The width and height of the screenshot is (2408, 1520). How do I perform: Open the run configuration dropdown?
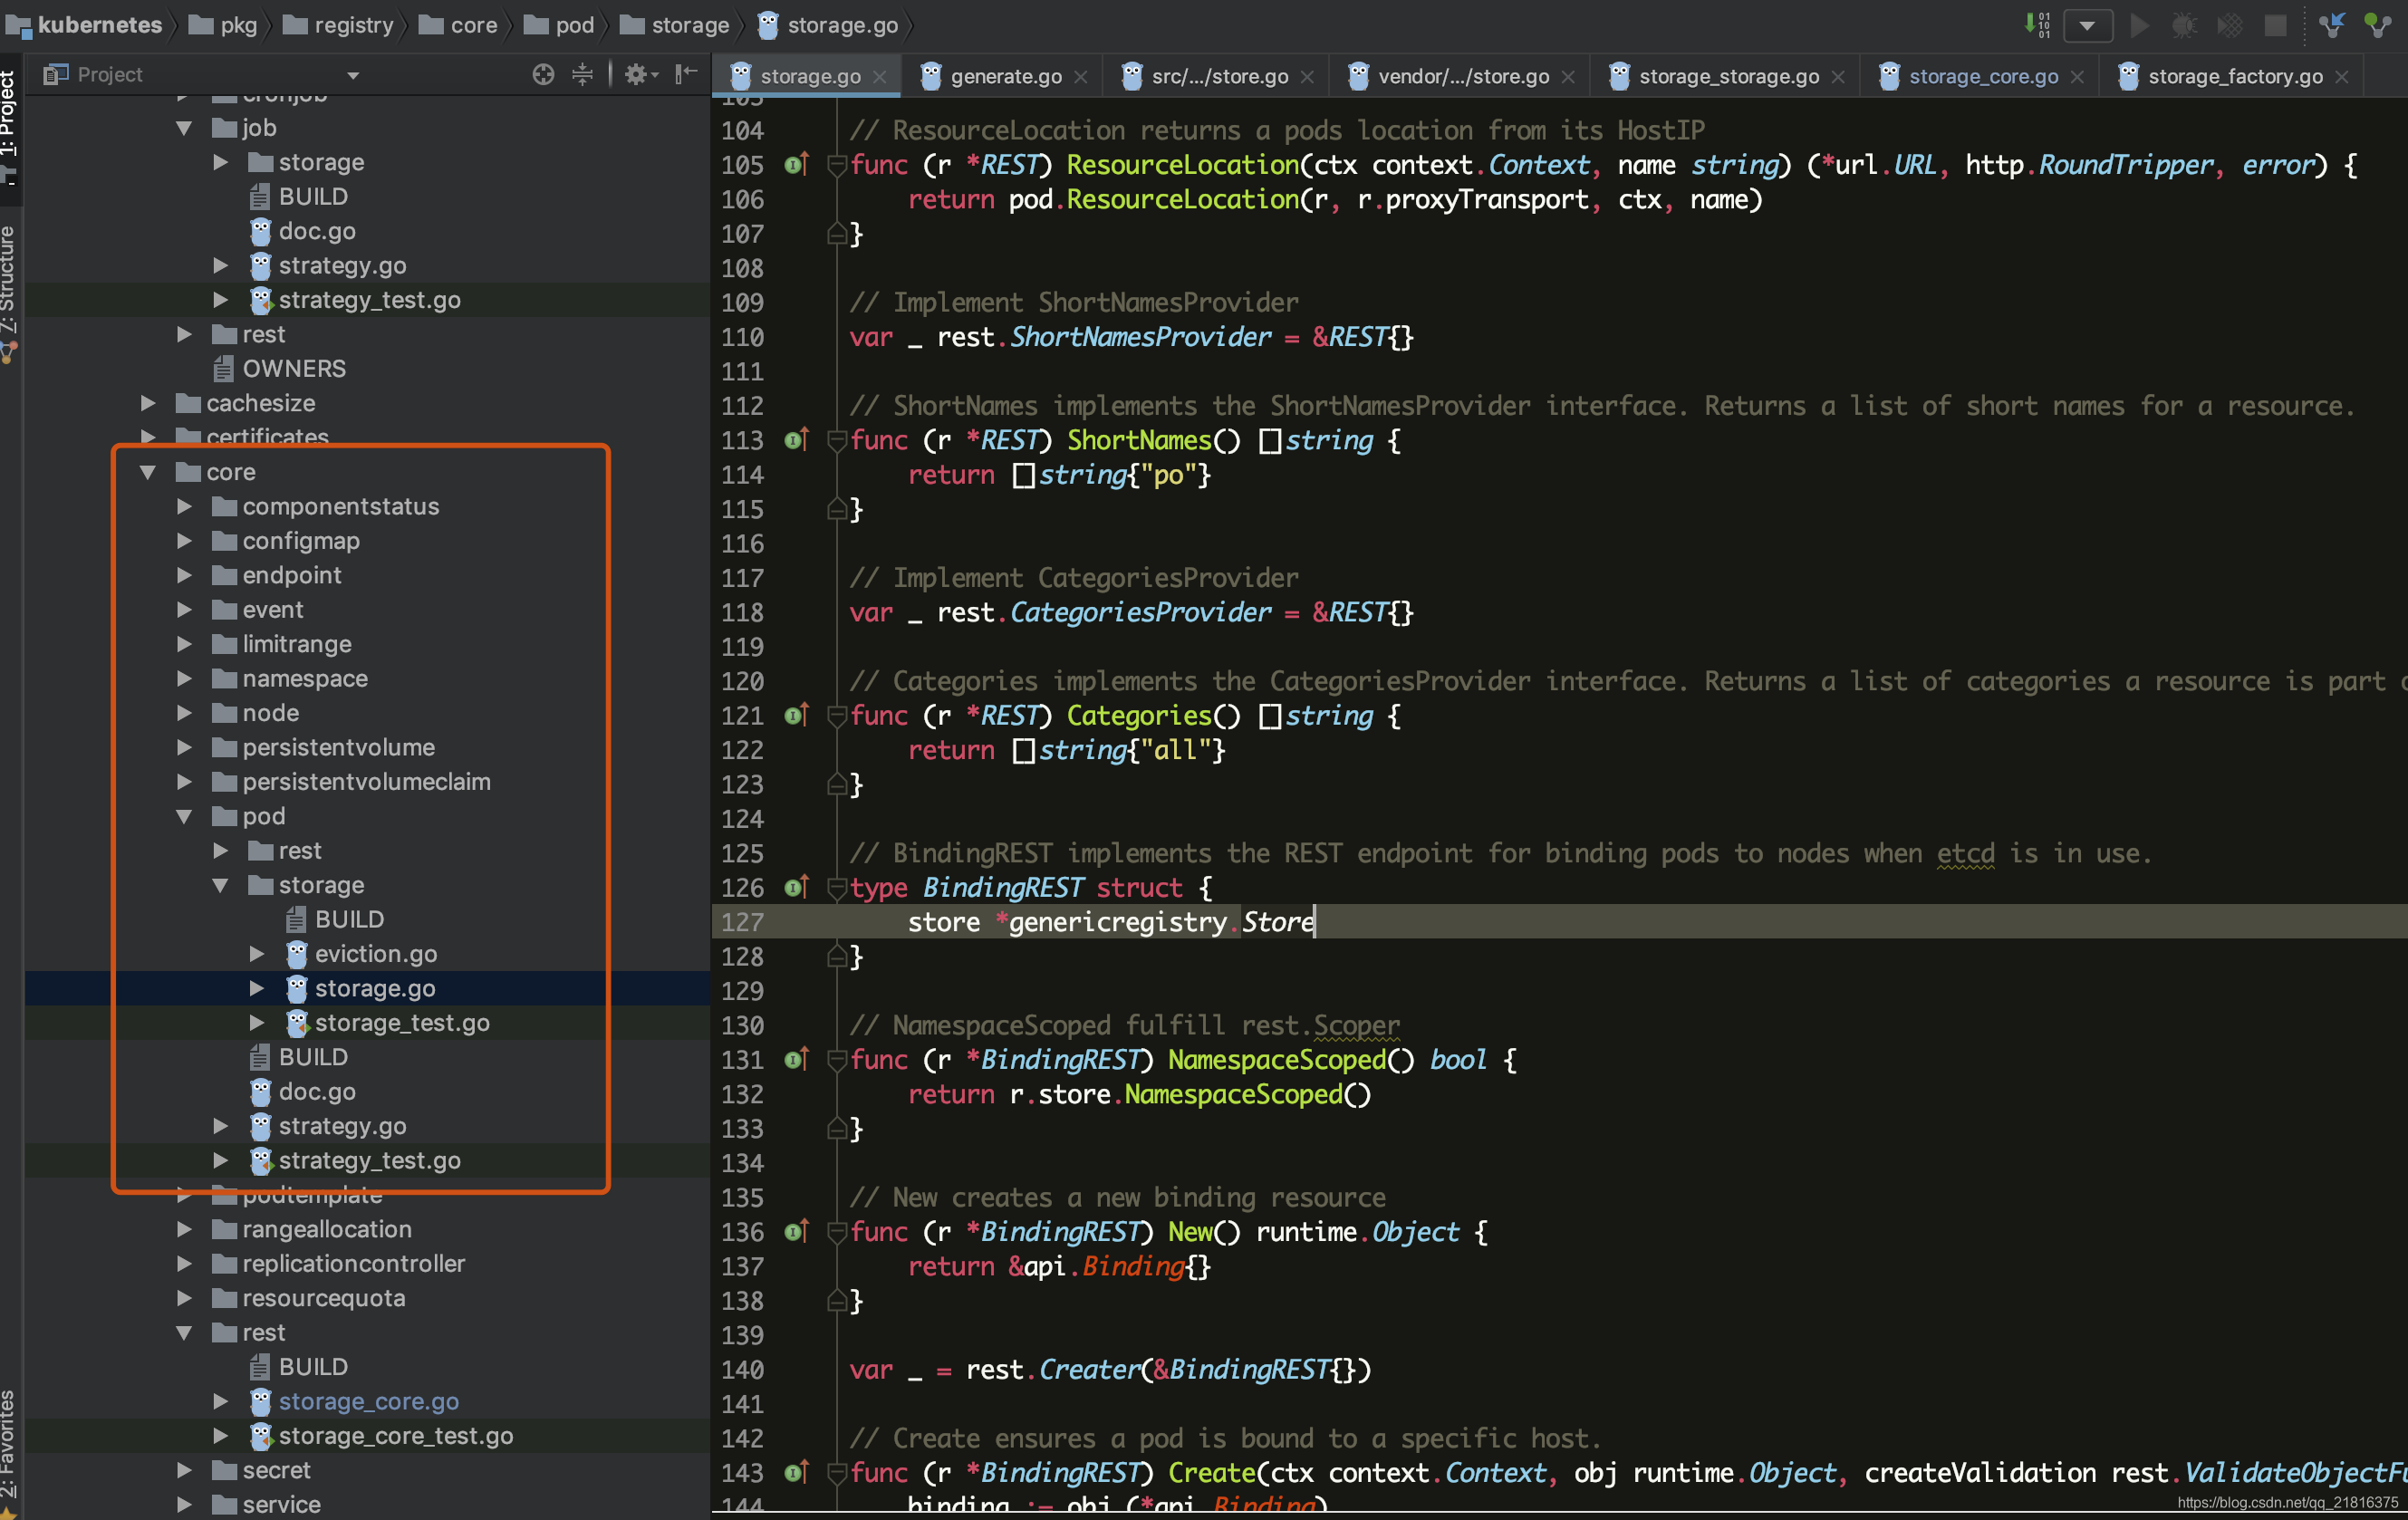(2087, 25)
